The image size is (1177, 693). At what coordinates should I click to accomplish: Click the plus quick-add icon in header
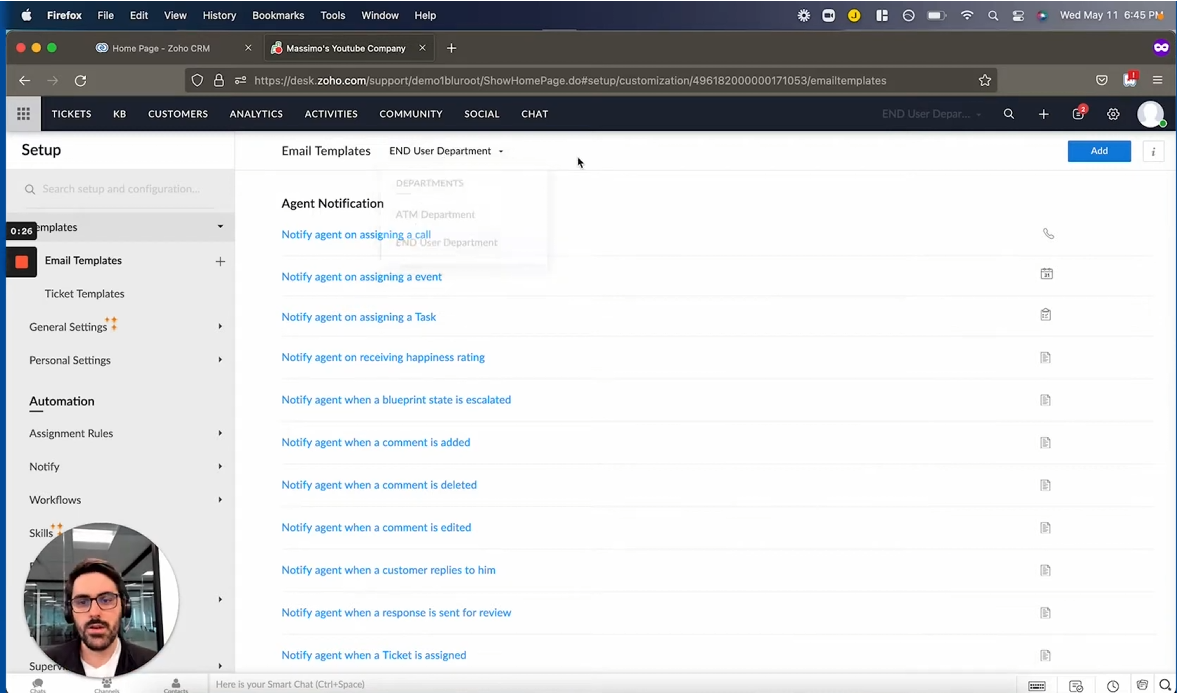point(1043,114)
